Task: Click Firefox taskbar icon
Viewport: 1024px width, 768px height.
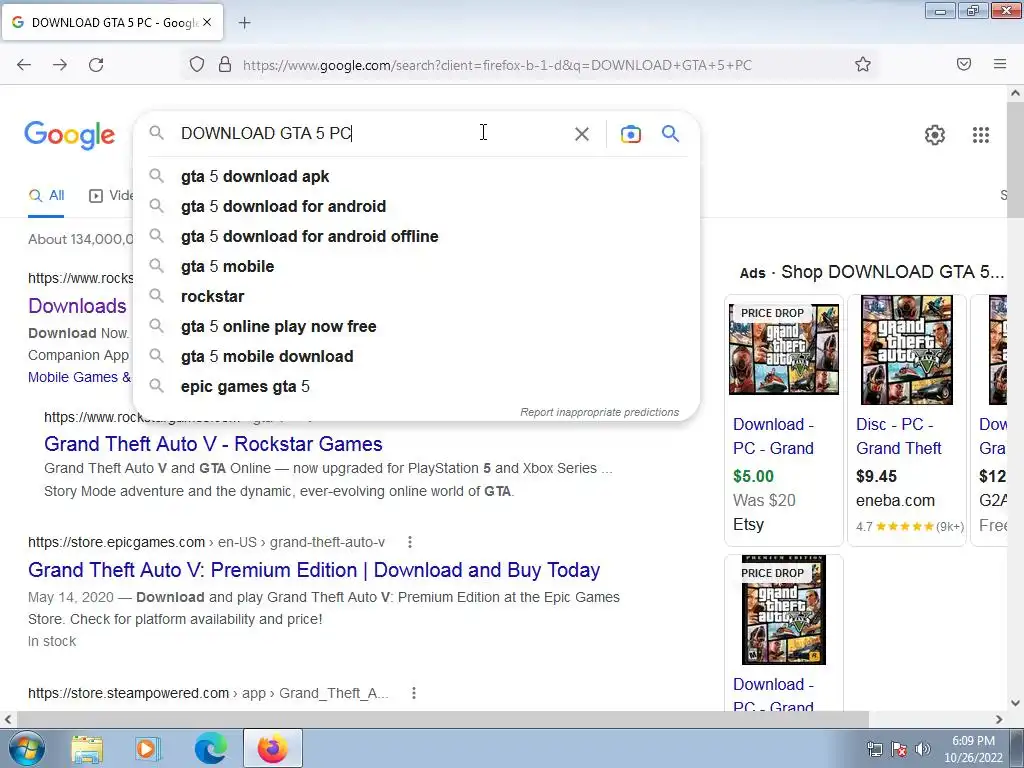Action: (x=272, y=748)
